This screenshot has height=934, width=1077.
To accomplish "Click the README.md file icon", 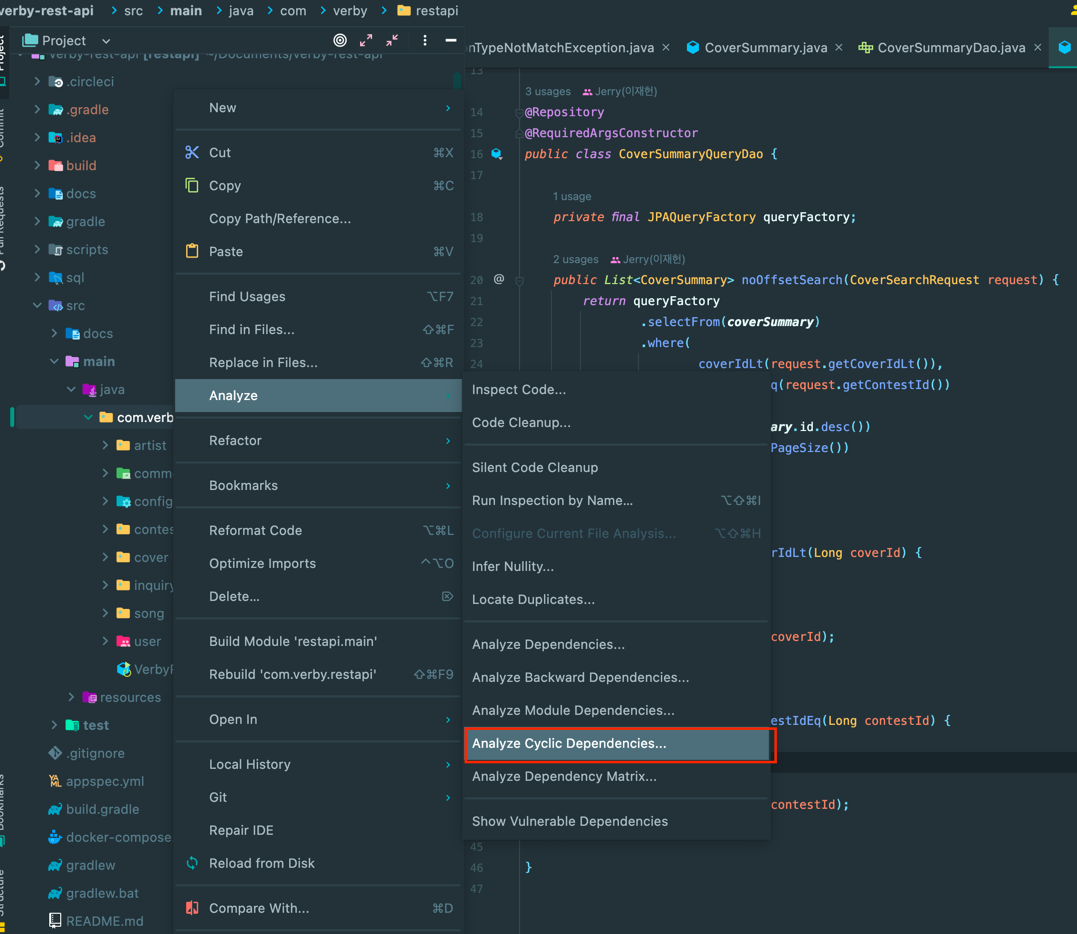I will tap(55, 921).
